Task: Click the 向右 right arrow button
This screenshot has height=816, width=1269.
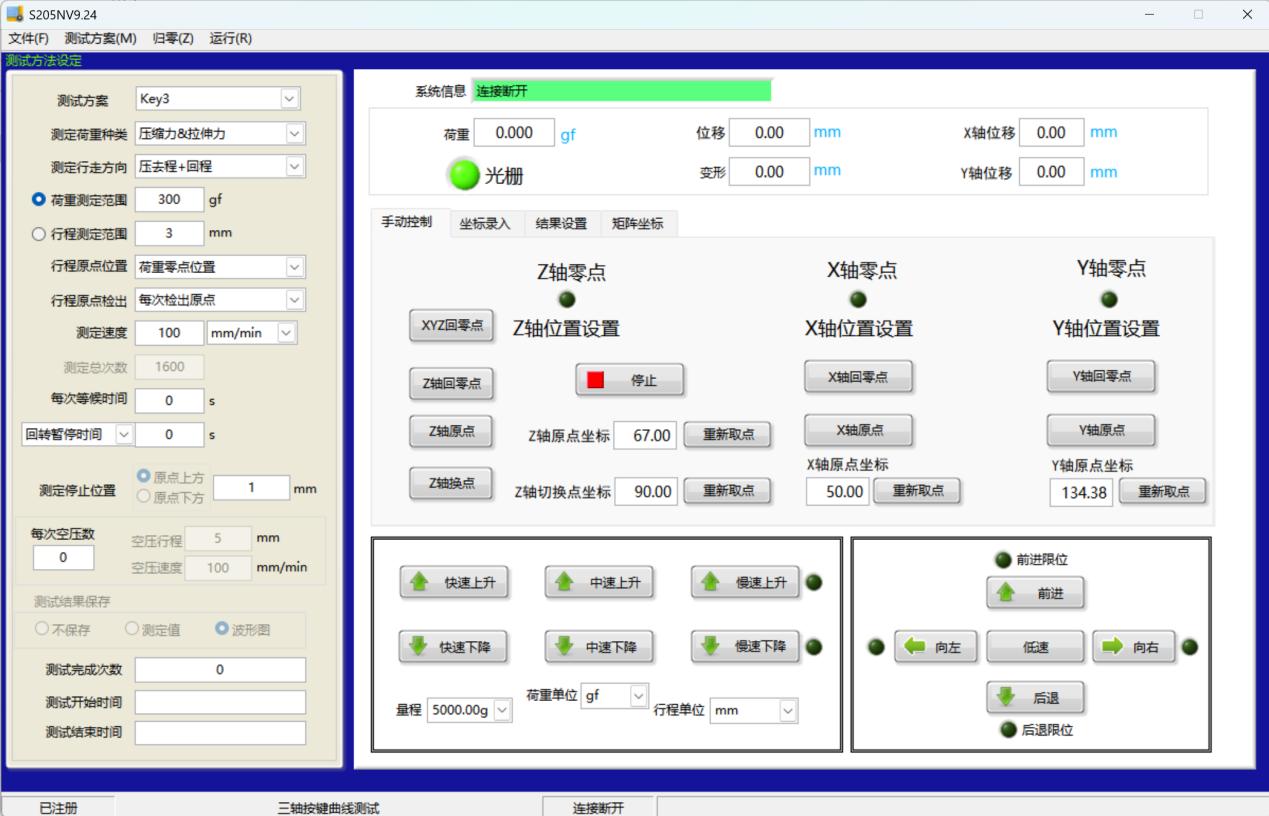Action: [x=1132, y=647]
